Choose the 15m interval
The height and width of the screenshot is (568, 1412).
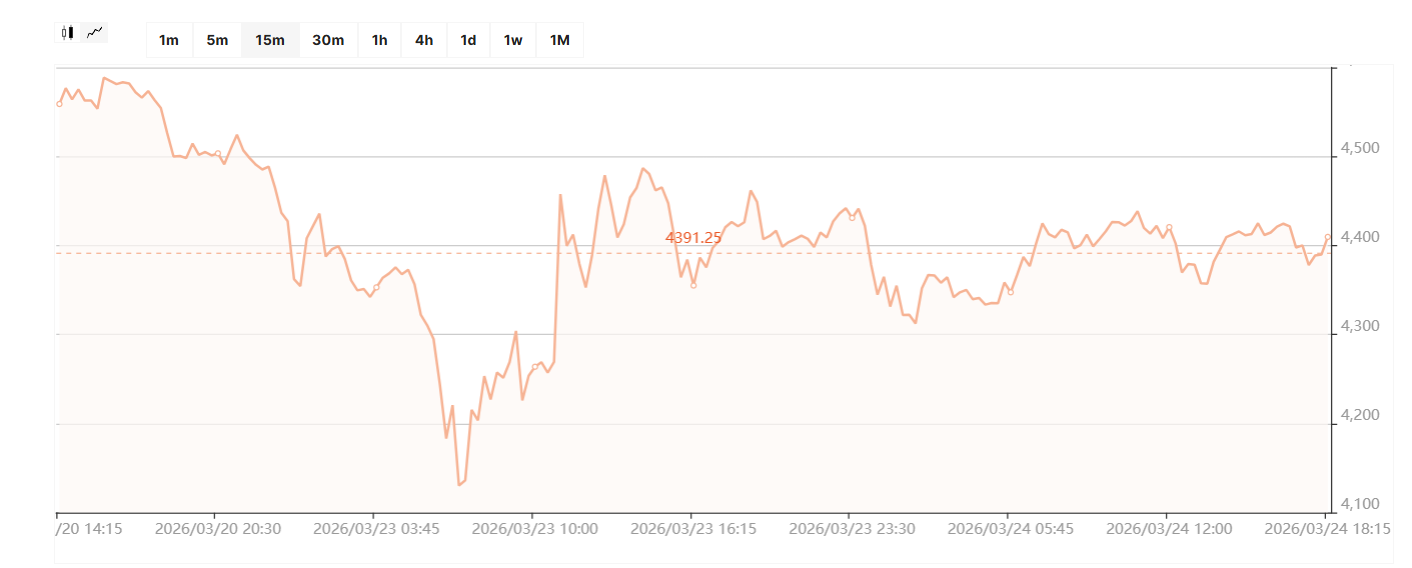coord(270,40)
